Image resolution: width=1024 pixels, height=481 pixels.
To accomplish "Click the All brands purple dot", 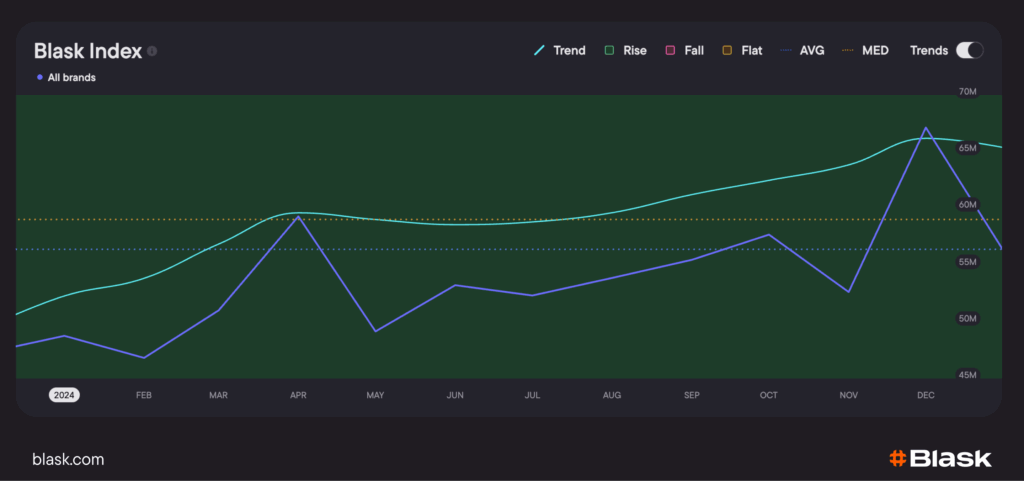I will (40, 77).
